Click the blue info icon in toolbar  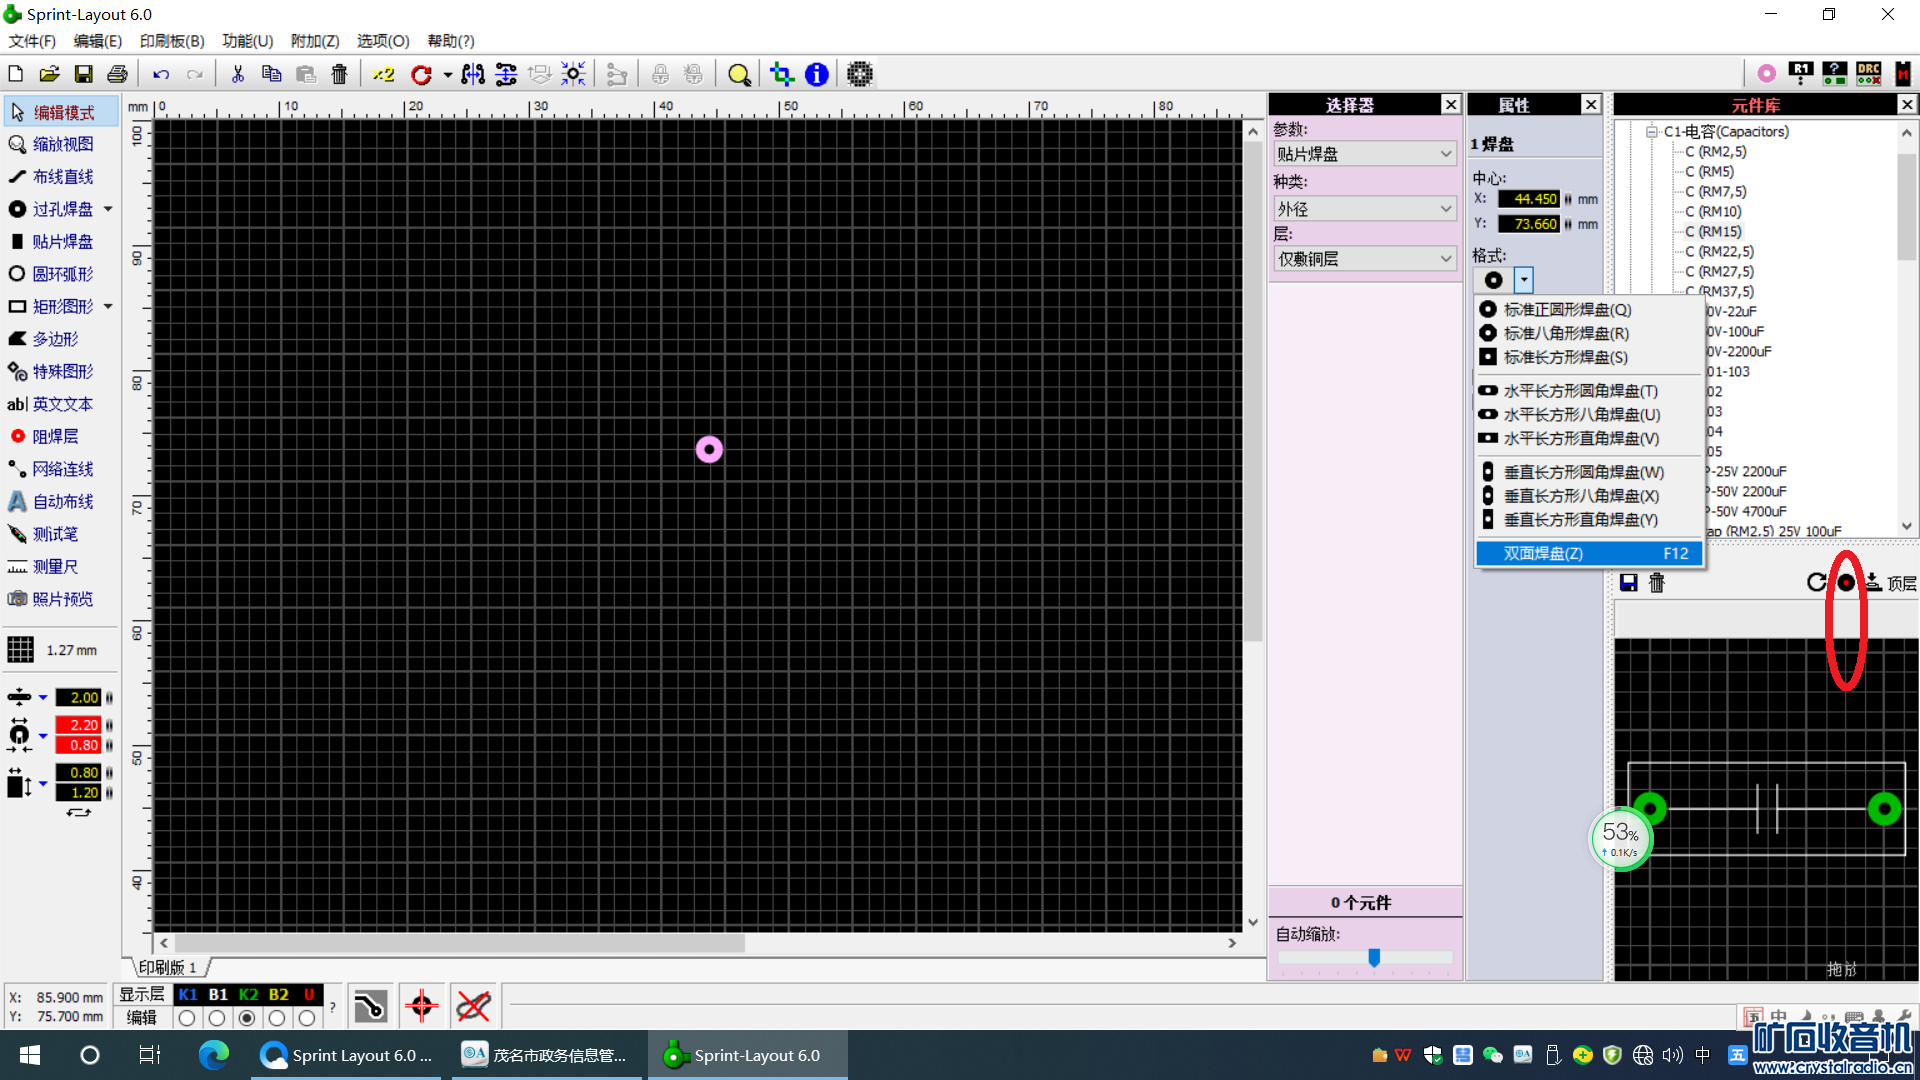pos(817,74)
